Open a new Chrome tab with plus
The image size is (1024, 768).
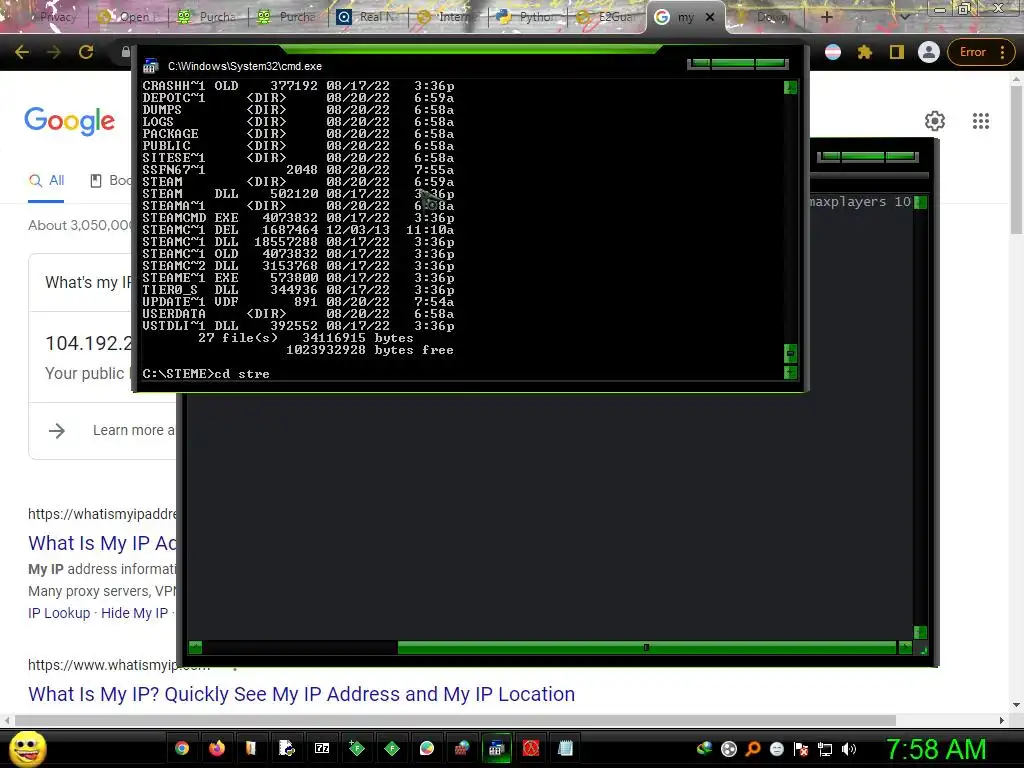[826, 17]
